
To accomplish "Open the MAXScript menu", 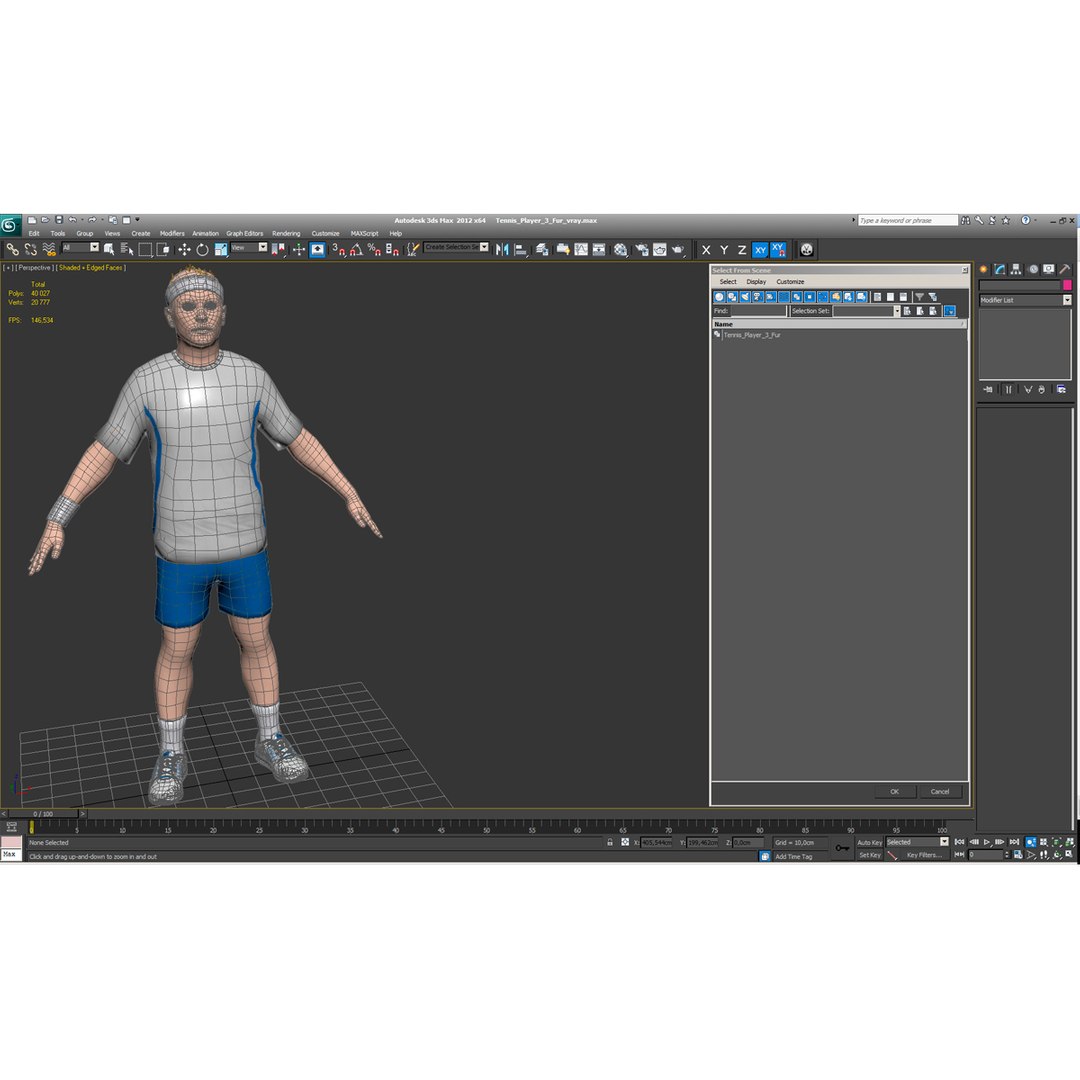I will coord(364,233).
